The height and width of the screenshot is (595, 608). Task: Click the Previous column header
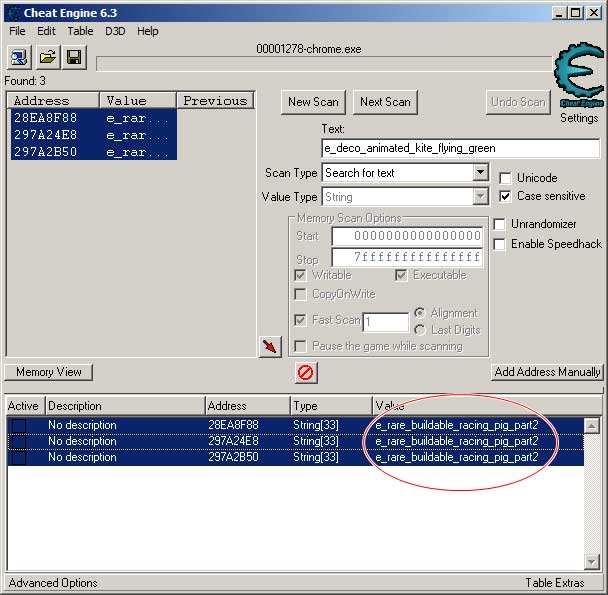coord(216,101)
